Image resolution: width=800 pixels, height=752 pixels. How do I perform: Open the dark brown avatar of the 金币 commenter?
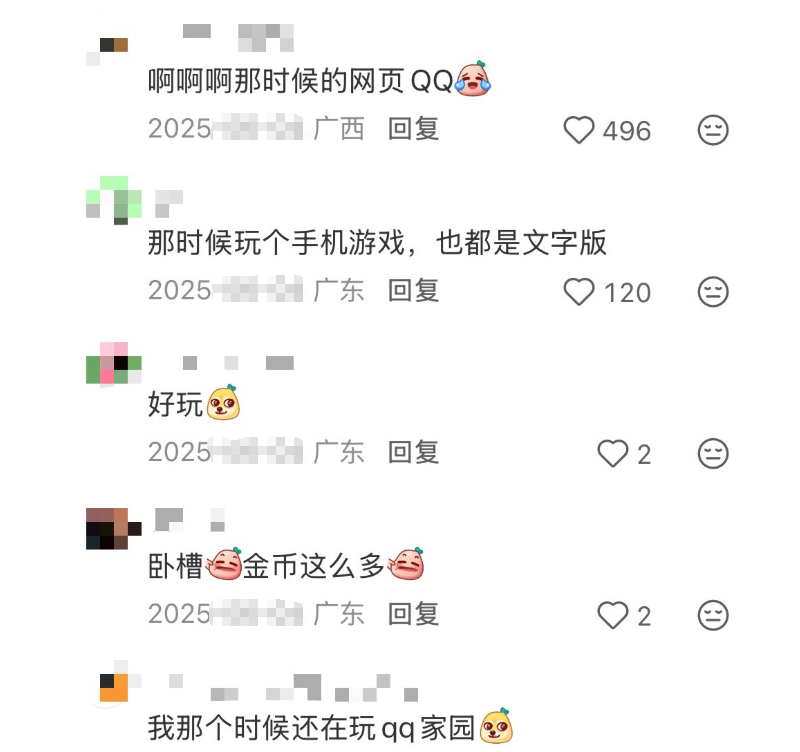coord(113,529)
